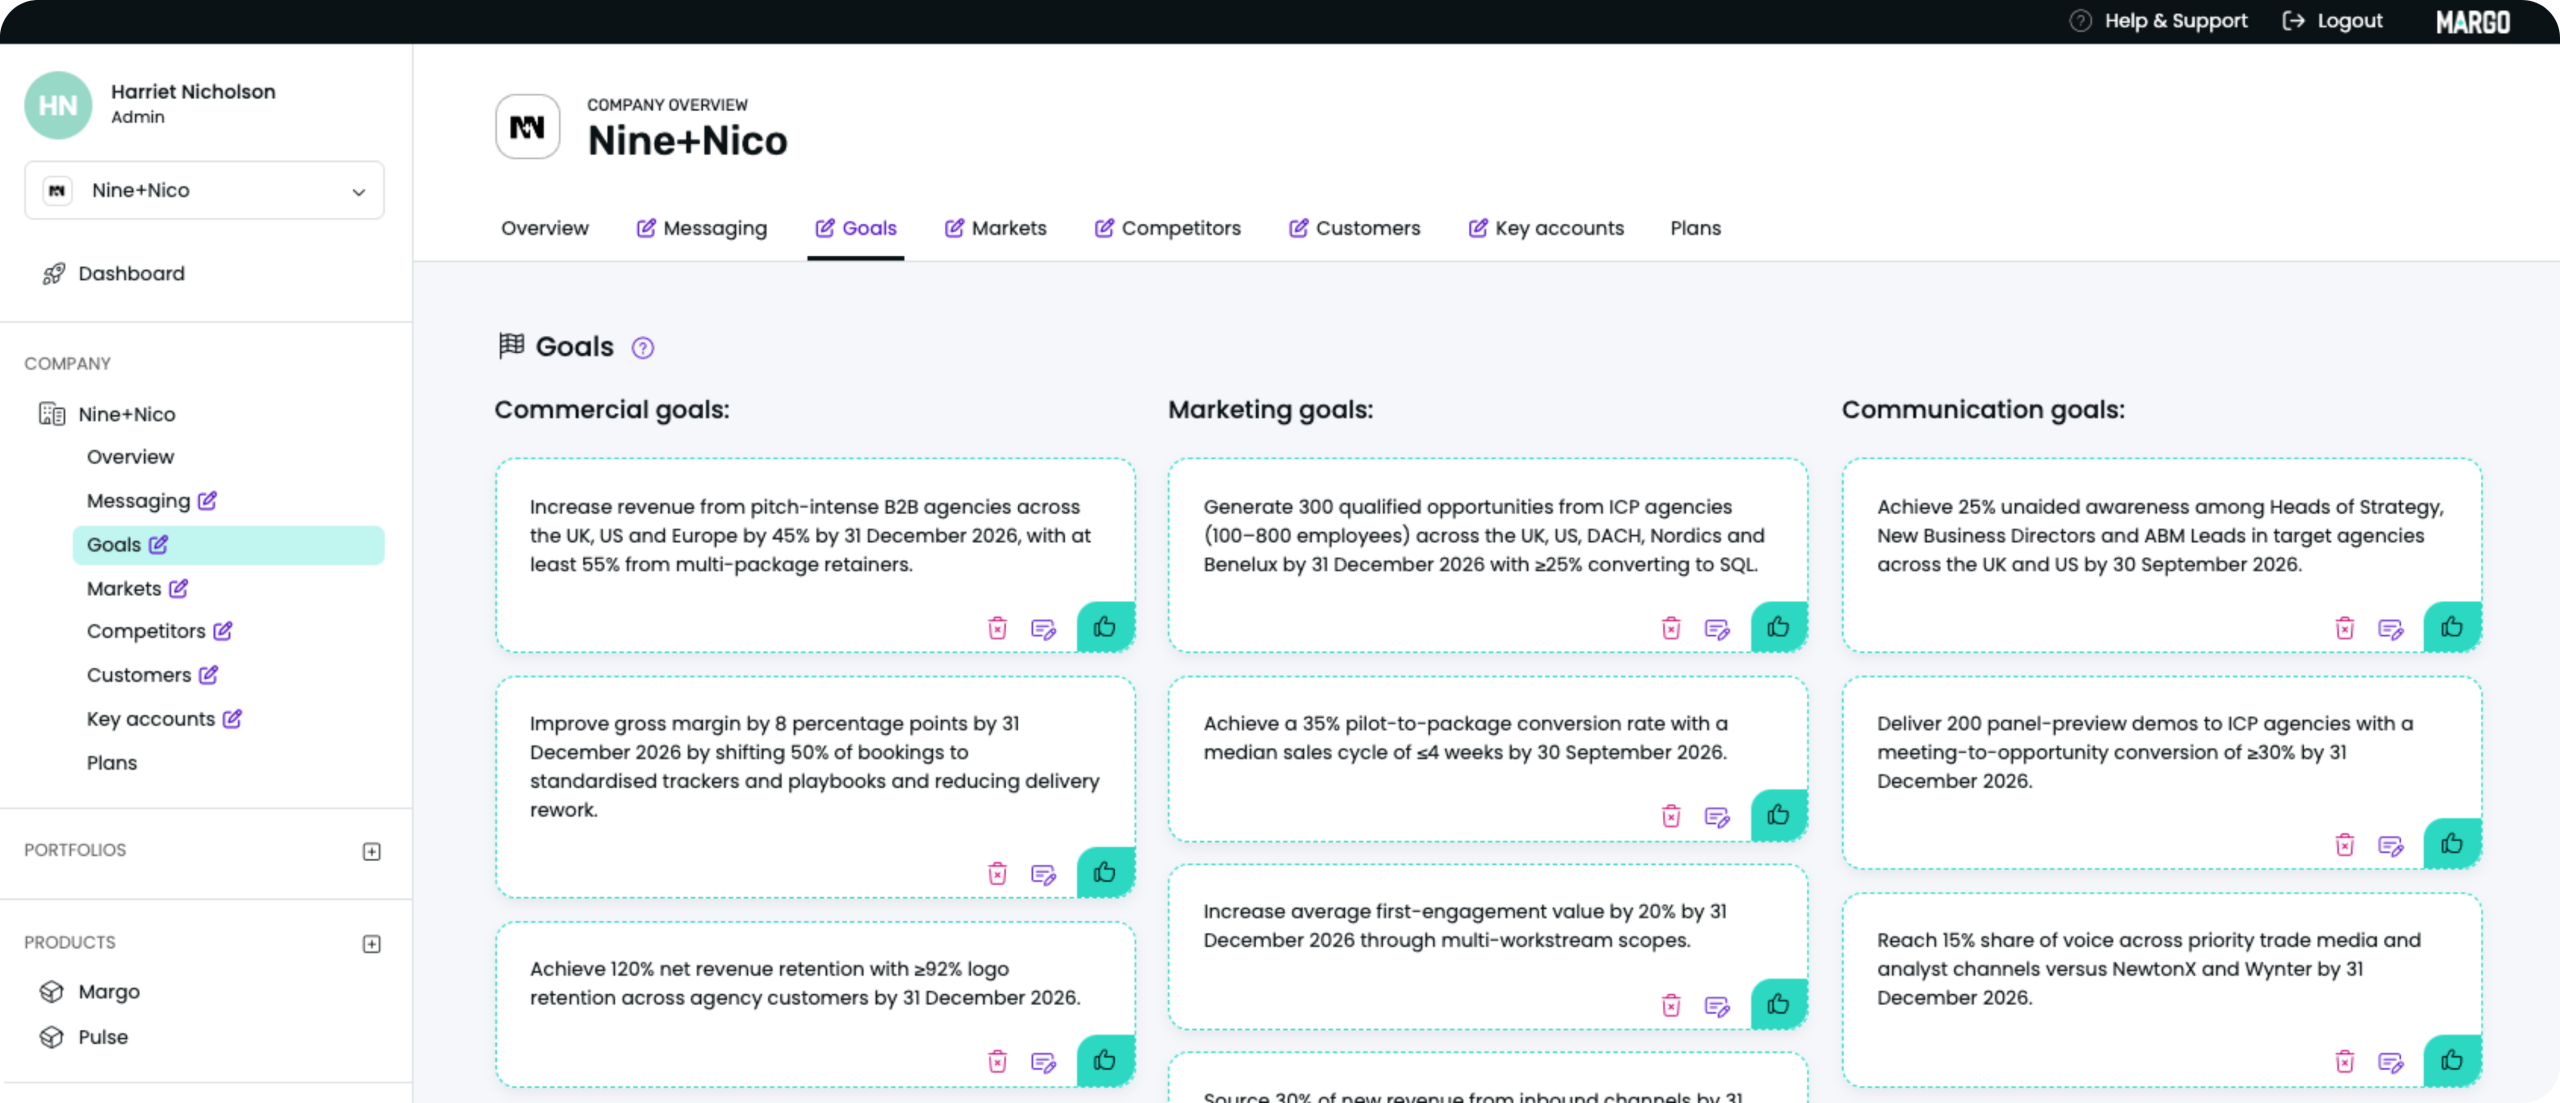Screen dimensions: 2560x1103
Task: Select Nine+Nico in the Company sidebar tree
Action: coord(108,414)
